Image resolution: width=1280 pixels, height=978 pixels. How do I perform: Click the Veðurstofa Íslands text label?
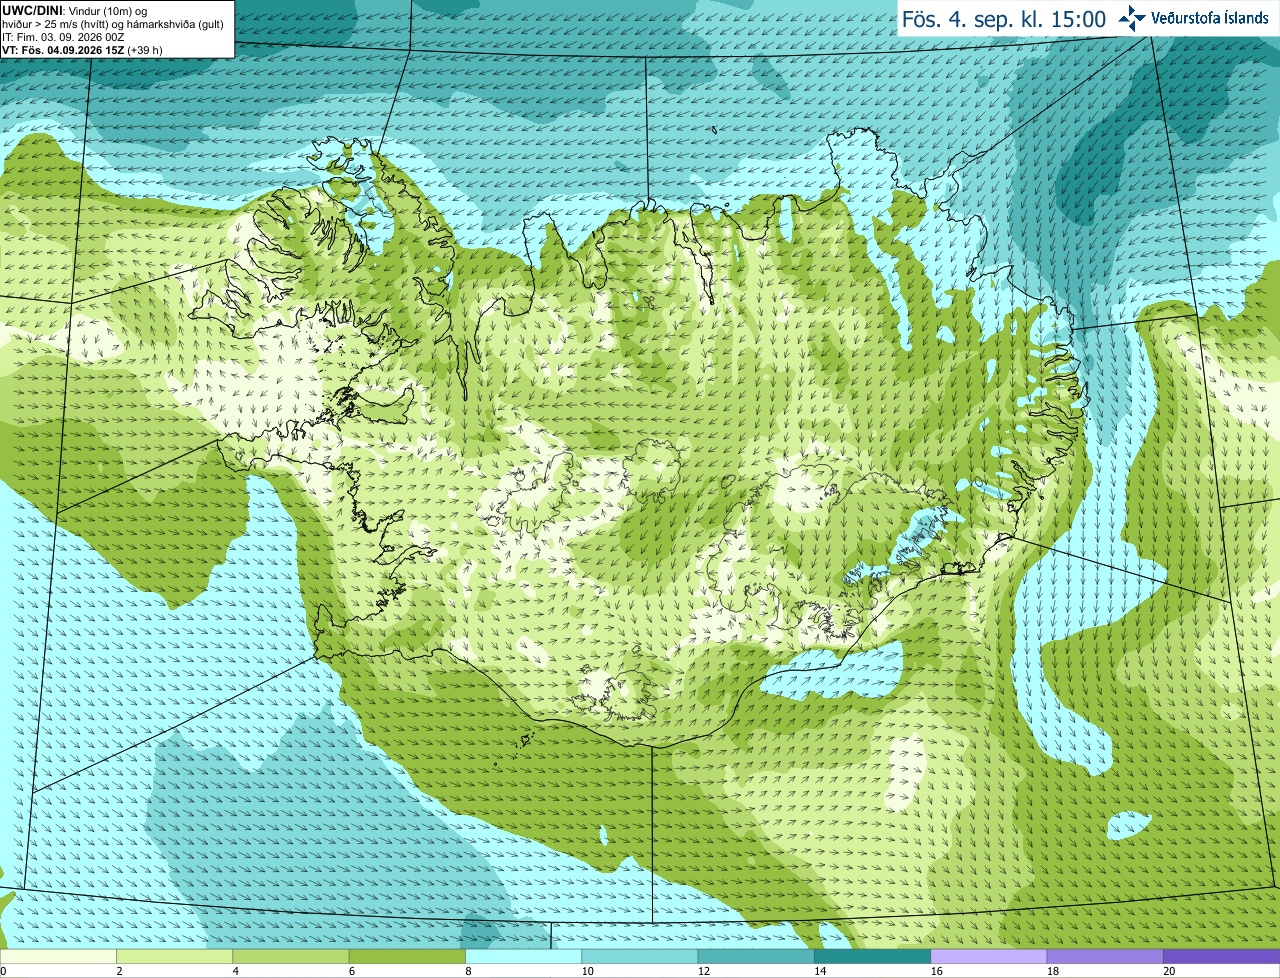coord(1210,18)
